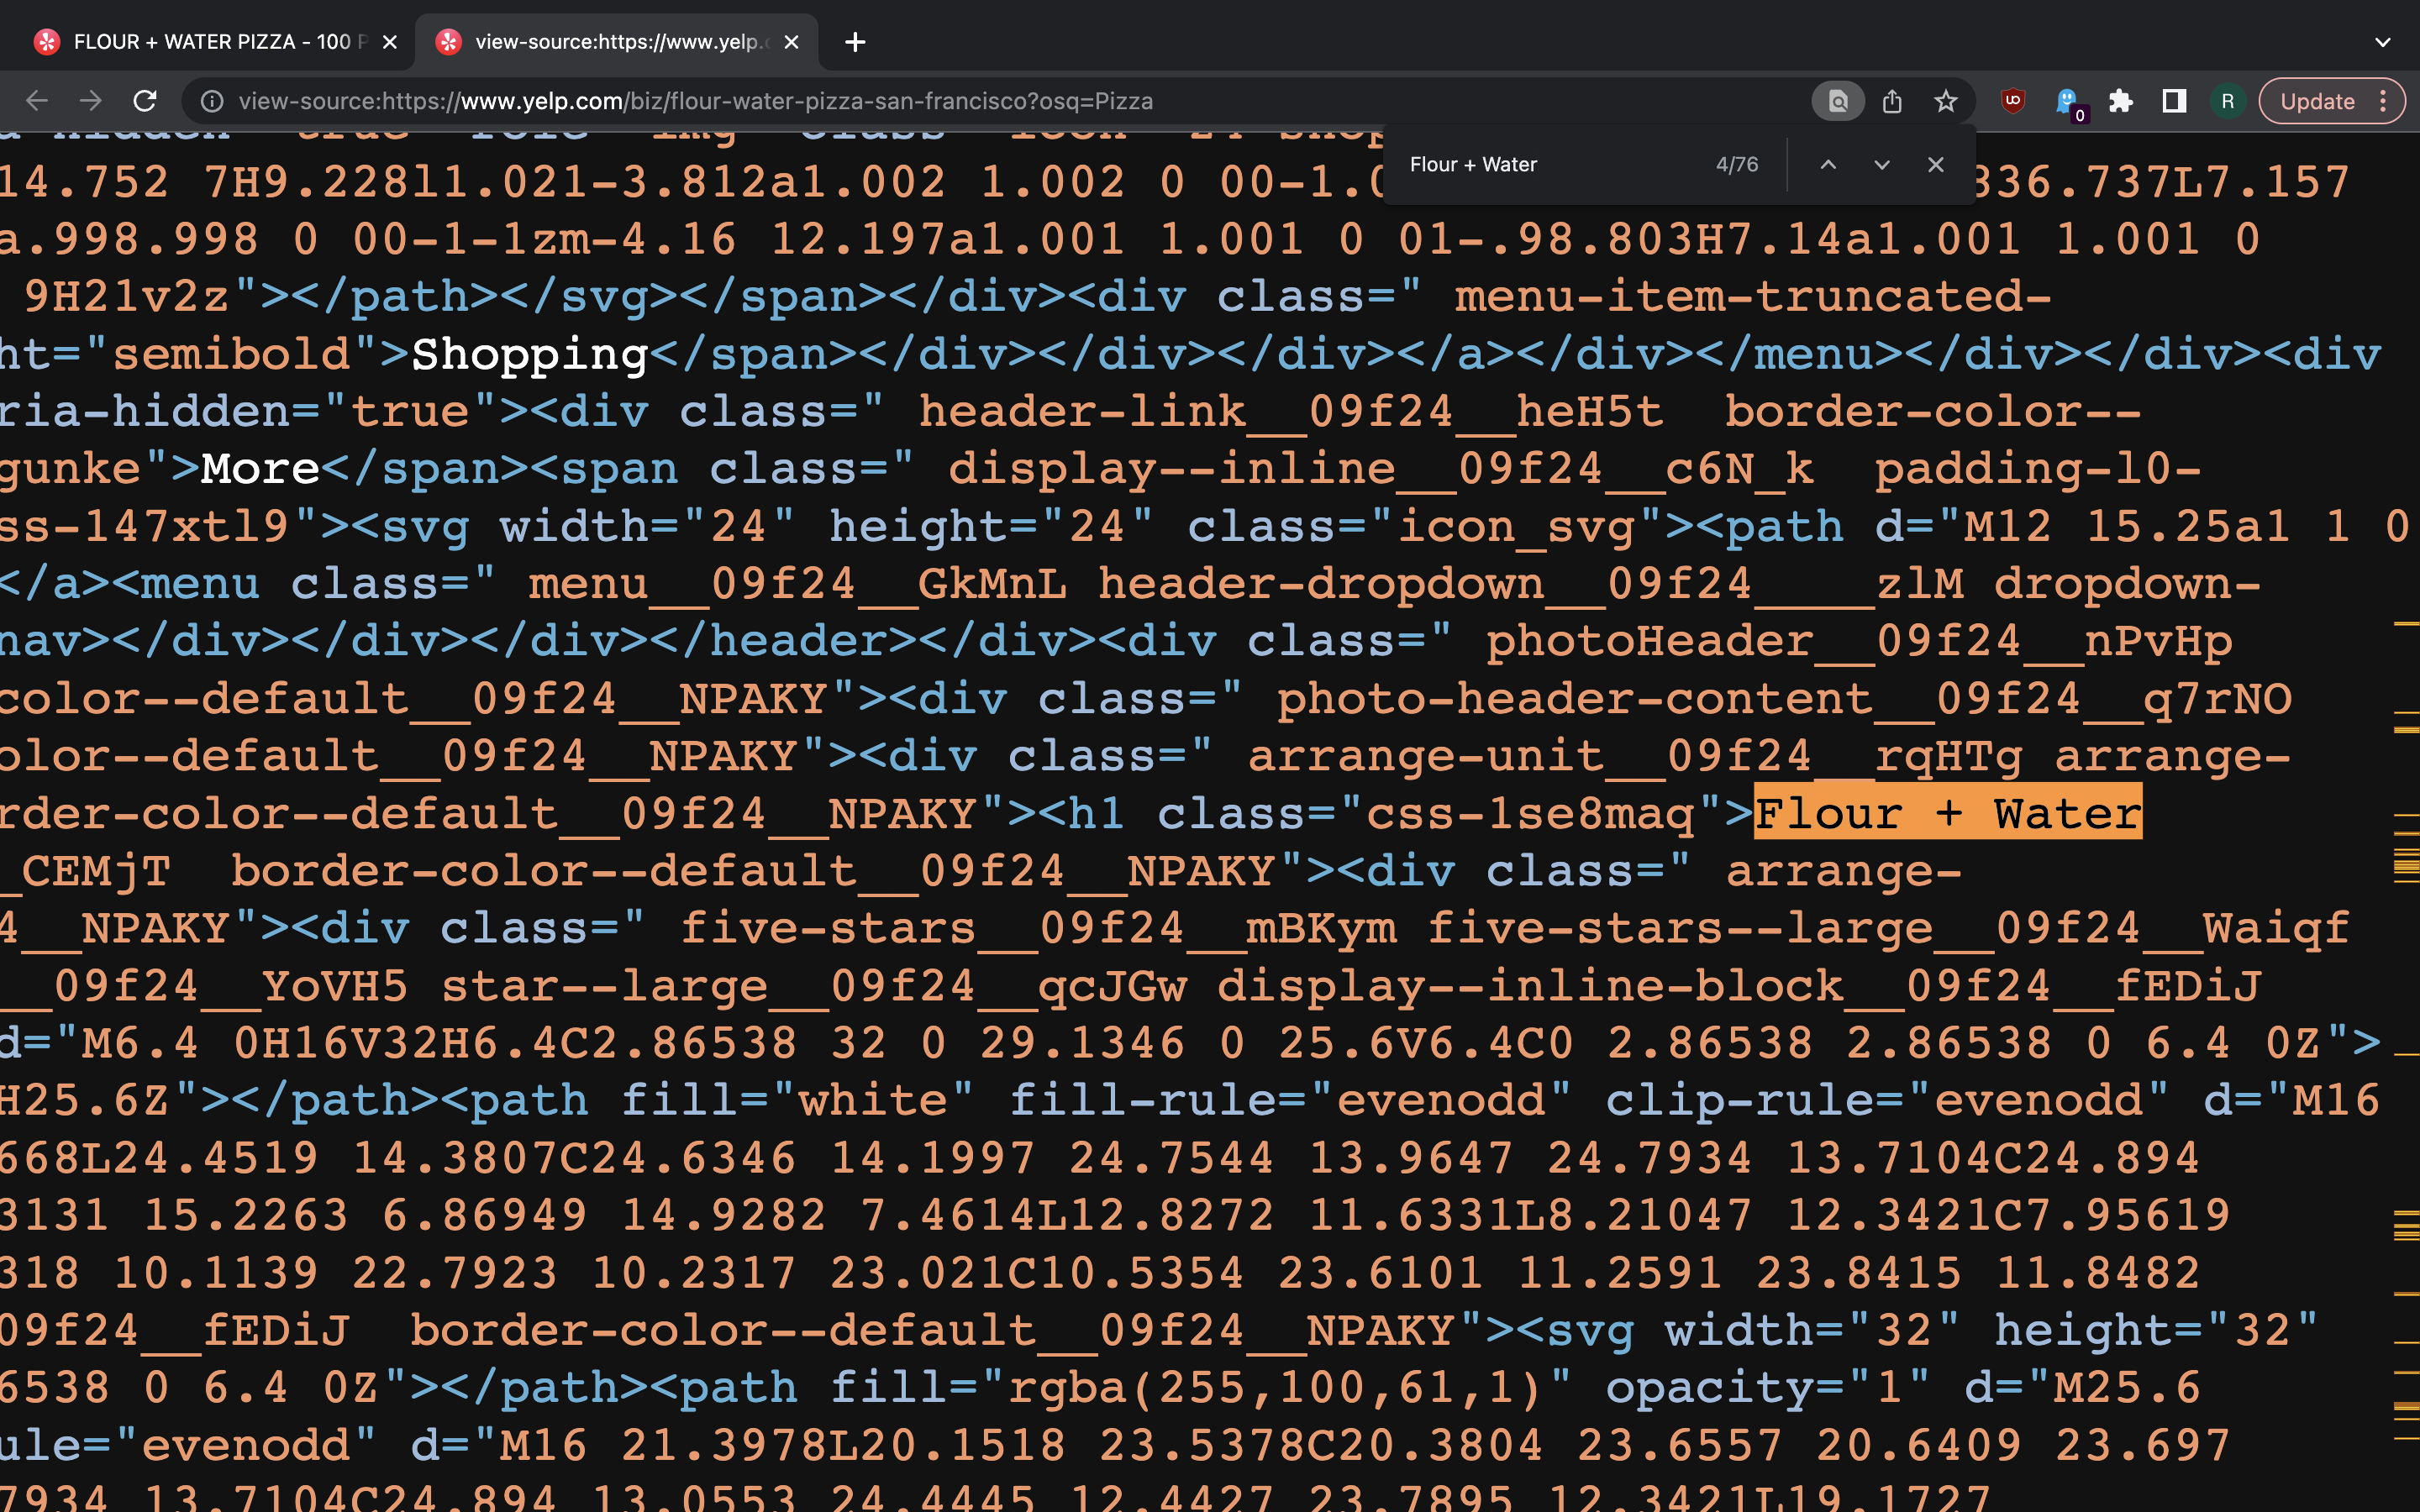Toggle the browser side panel
Image resolution: width=2420 pixels, height=1512 pixels.
[x=2174, y=101]
